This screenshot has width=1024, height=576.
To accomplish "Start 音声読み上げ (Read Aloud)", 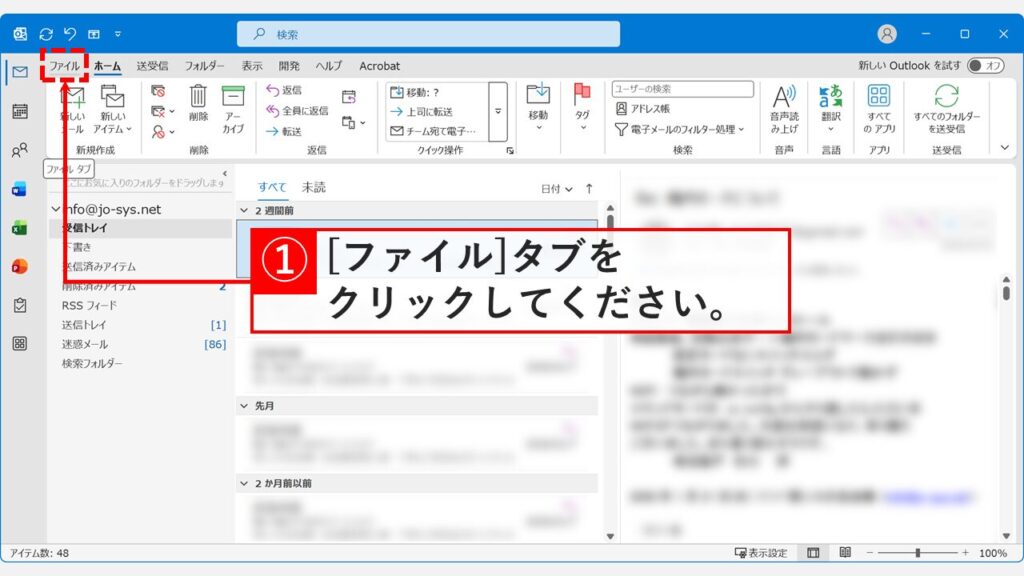I will (x=782, y=108).
